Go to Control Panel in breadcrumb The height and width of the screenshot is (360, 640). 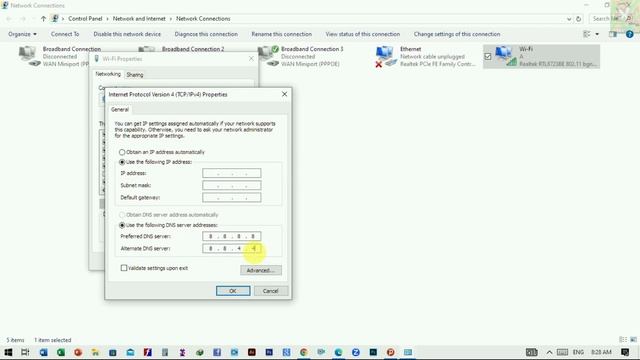click(x=85, y=19)
